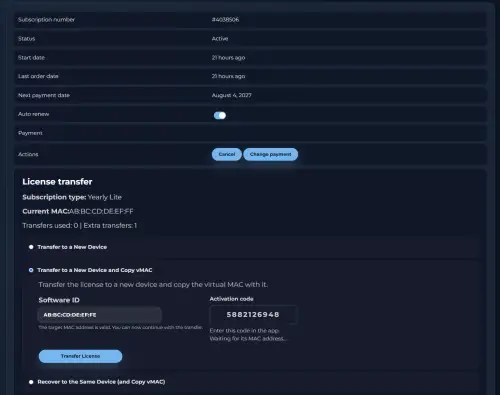
Task: Select subscription number #4038506 value
Action: pos(225,20)
